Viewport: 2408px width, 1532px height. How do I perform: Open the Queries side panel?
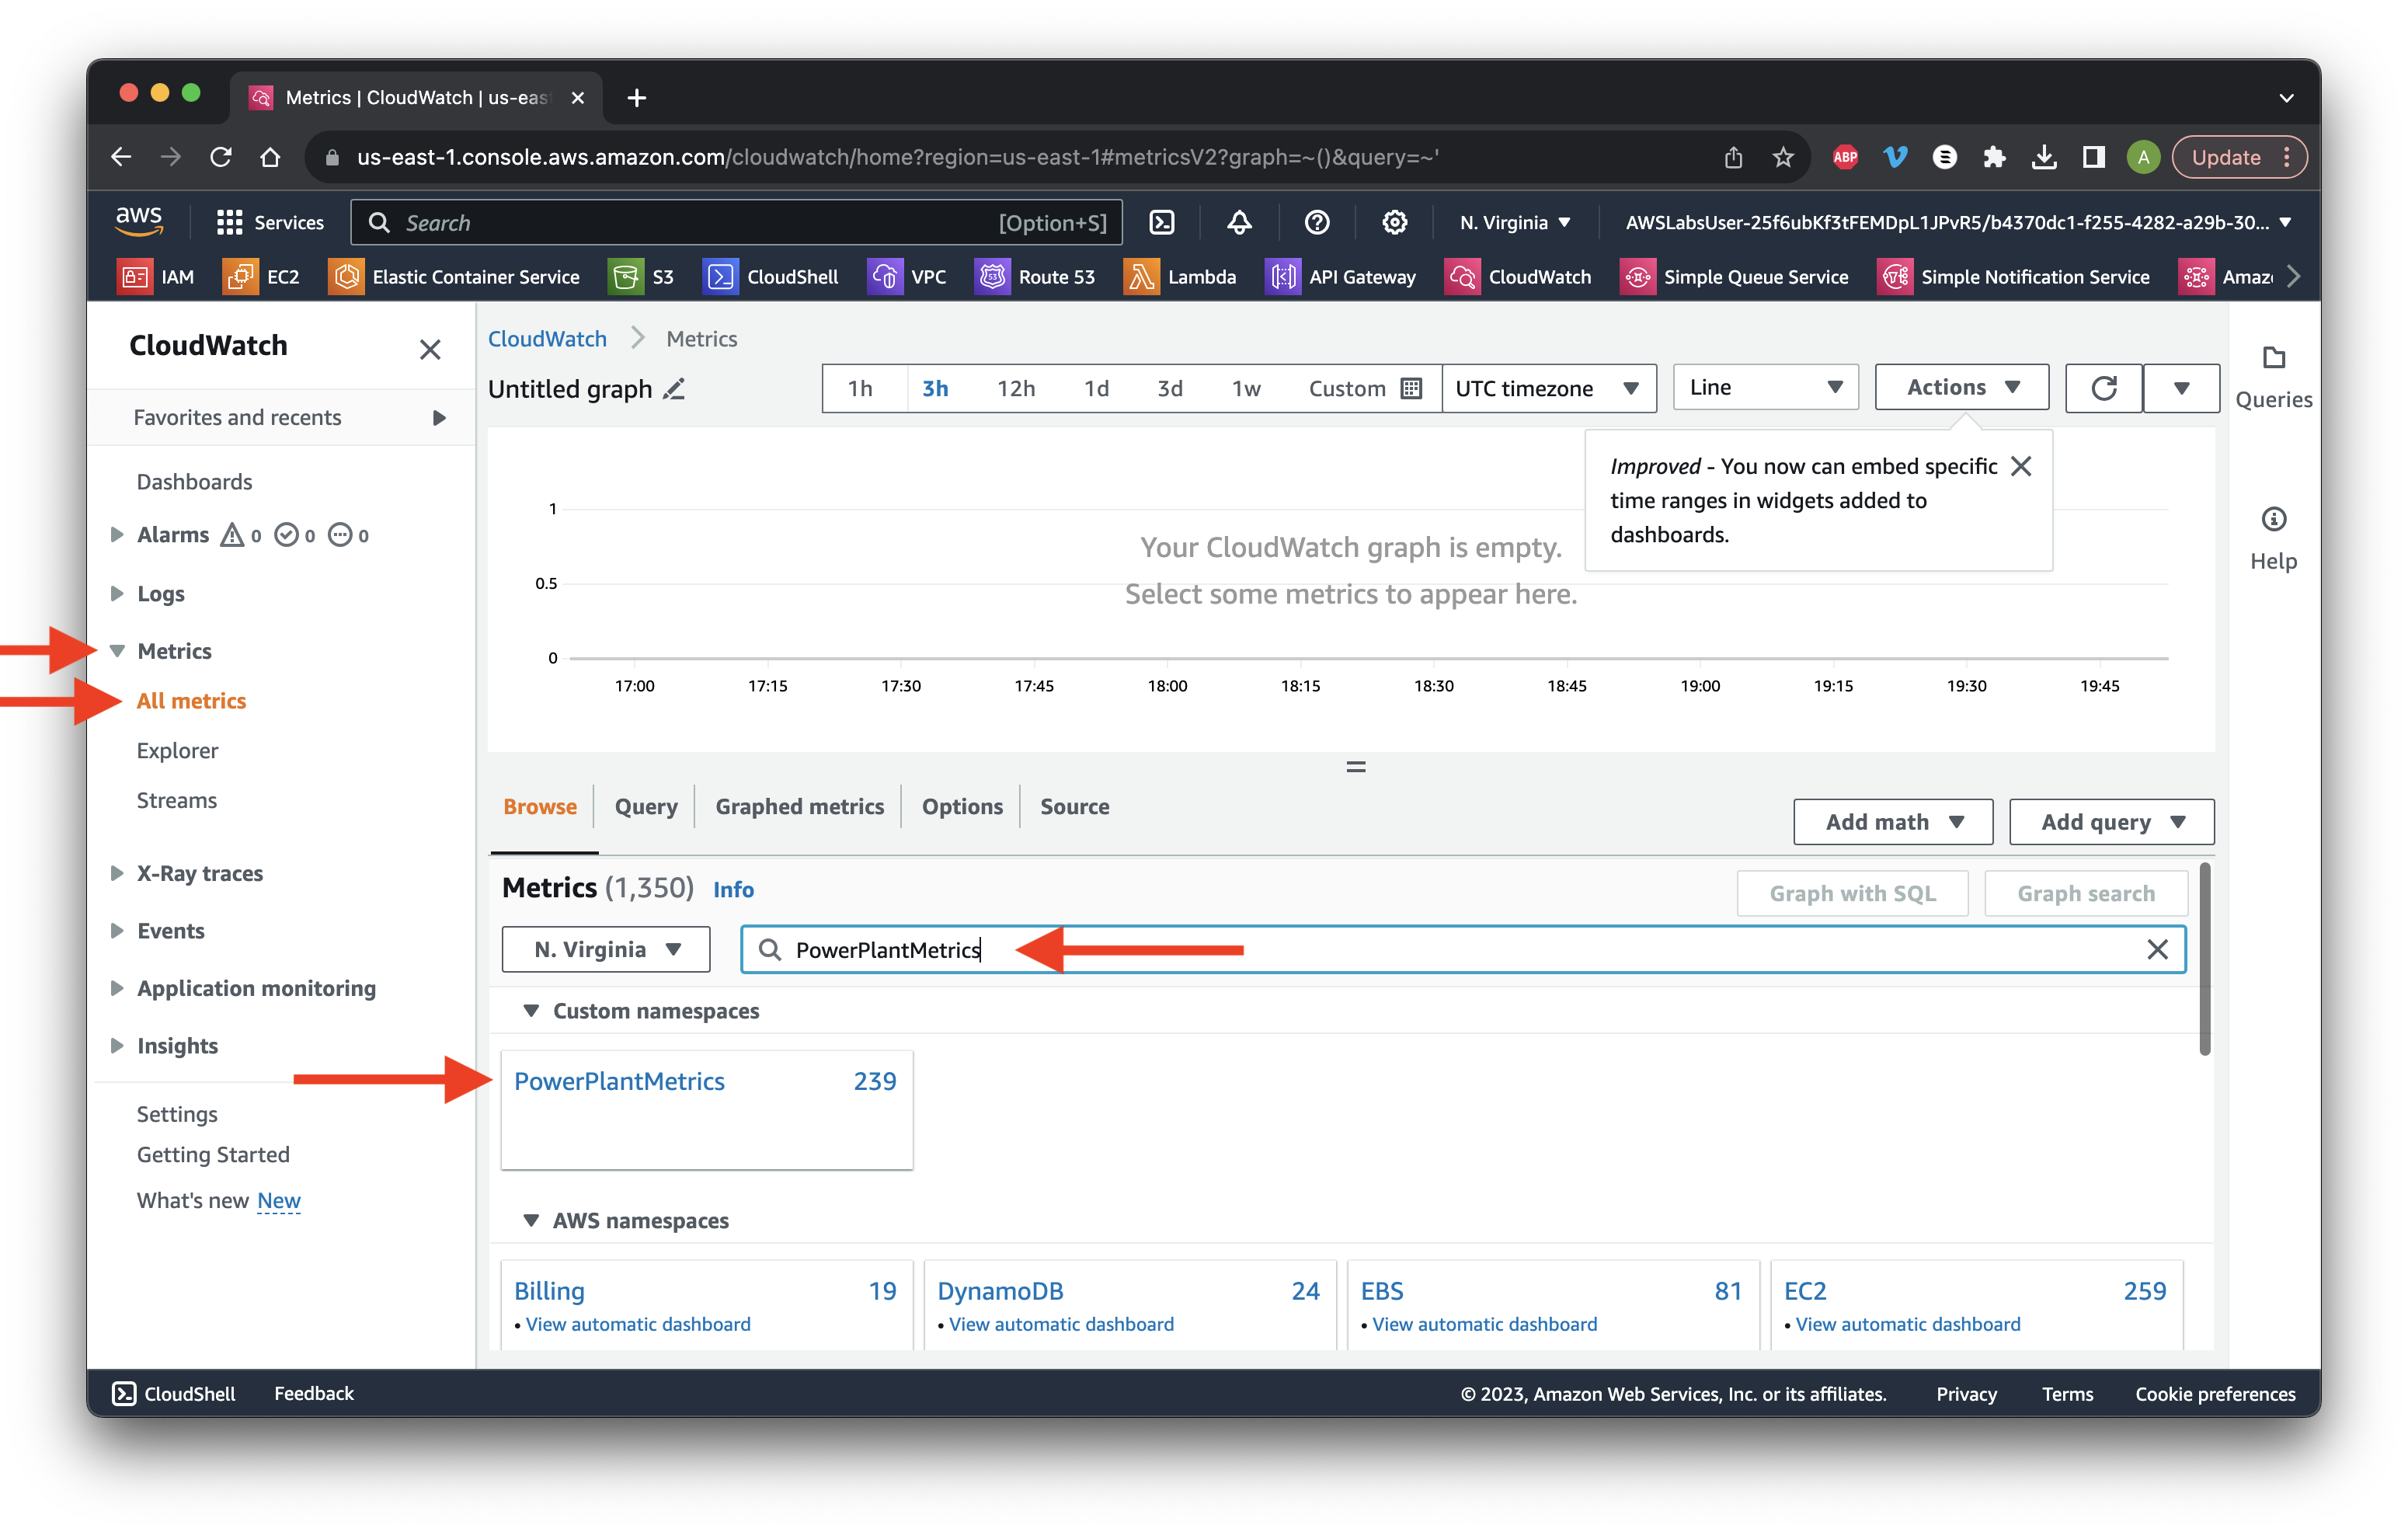point(2273,377)
